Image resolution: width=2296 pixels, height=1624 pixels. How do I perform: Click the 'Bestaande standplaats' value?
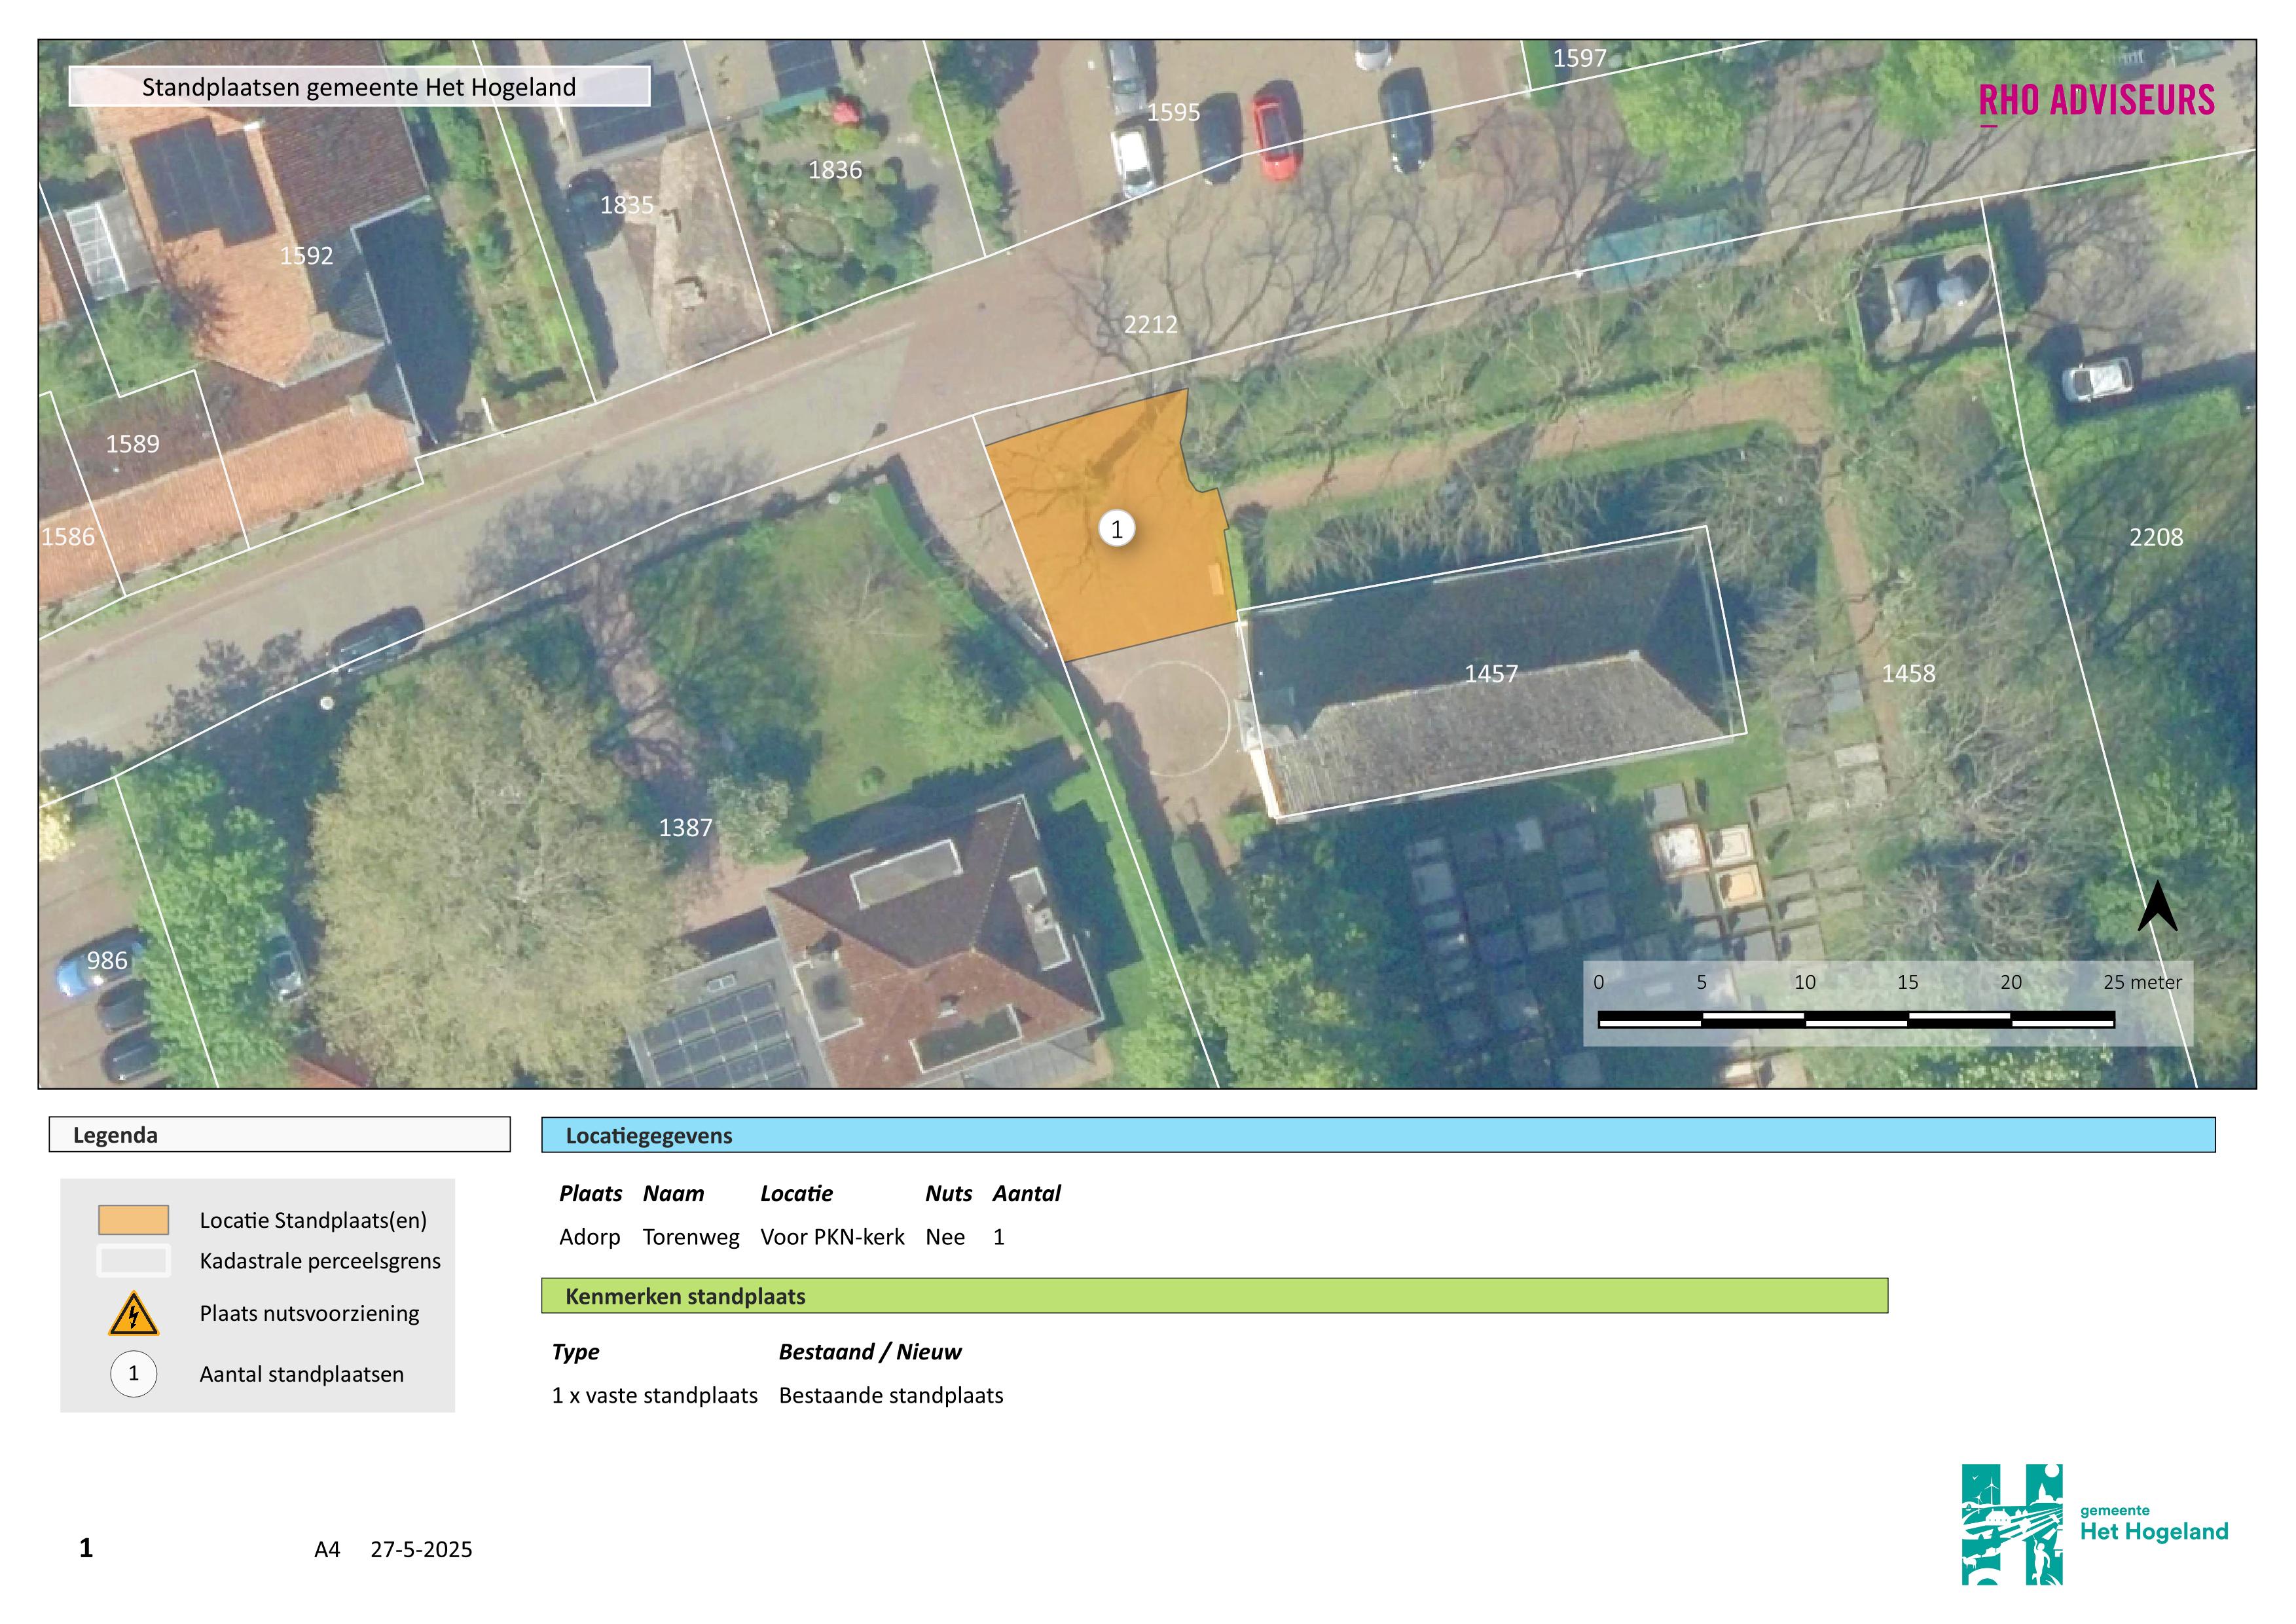point(891,1396)
